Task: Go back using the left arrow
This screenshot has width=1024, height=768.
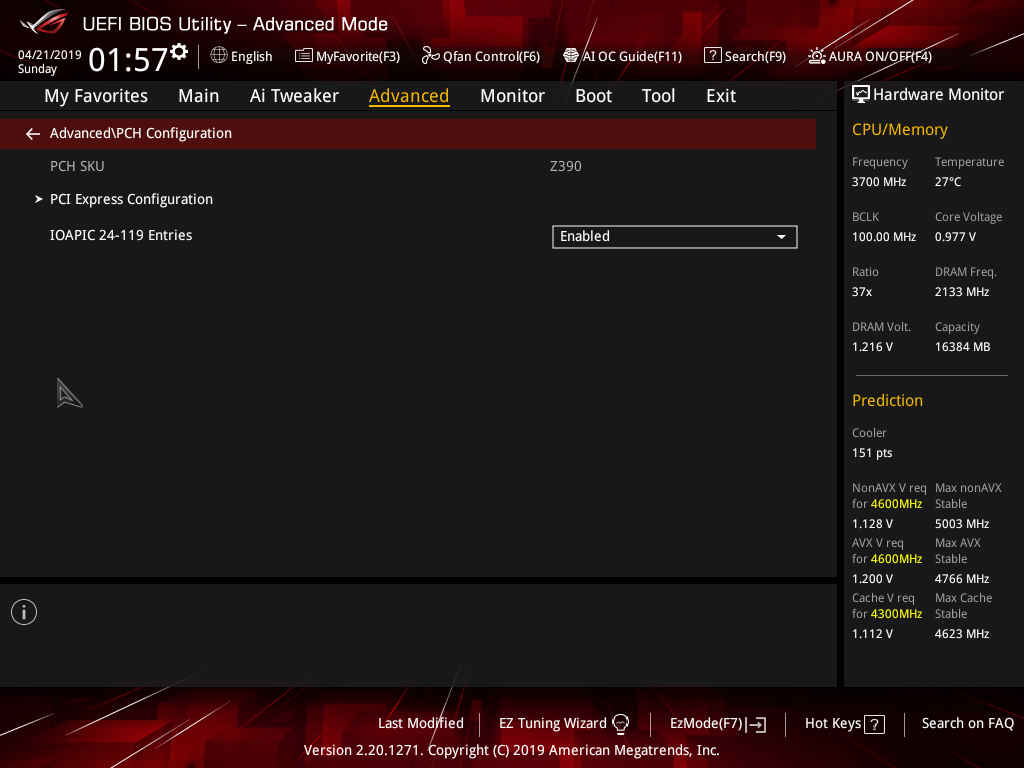Action: (33, 134)
